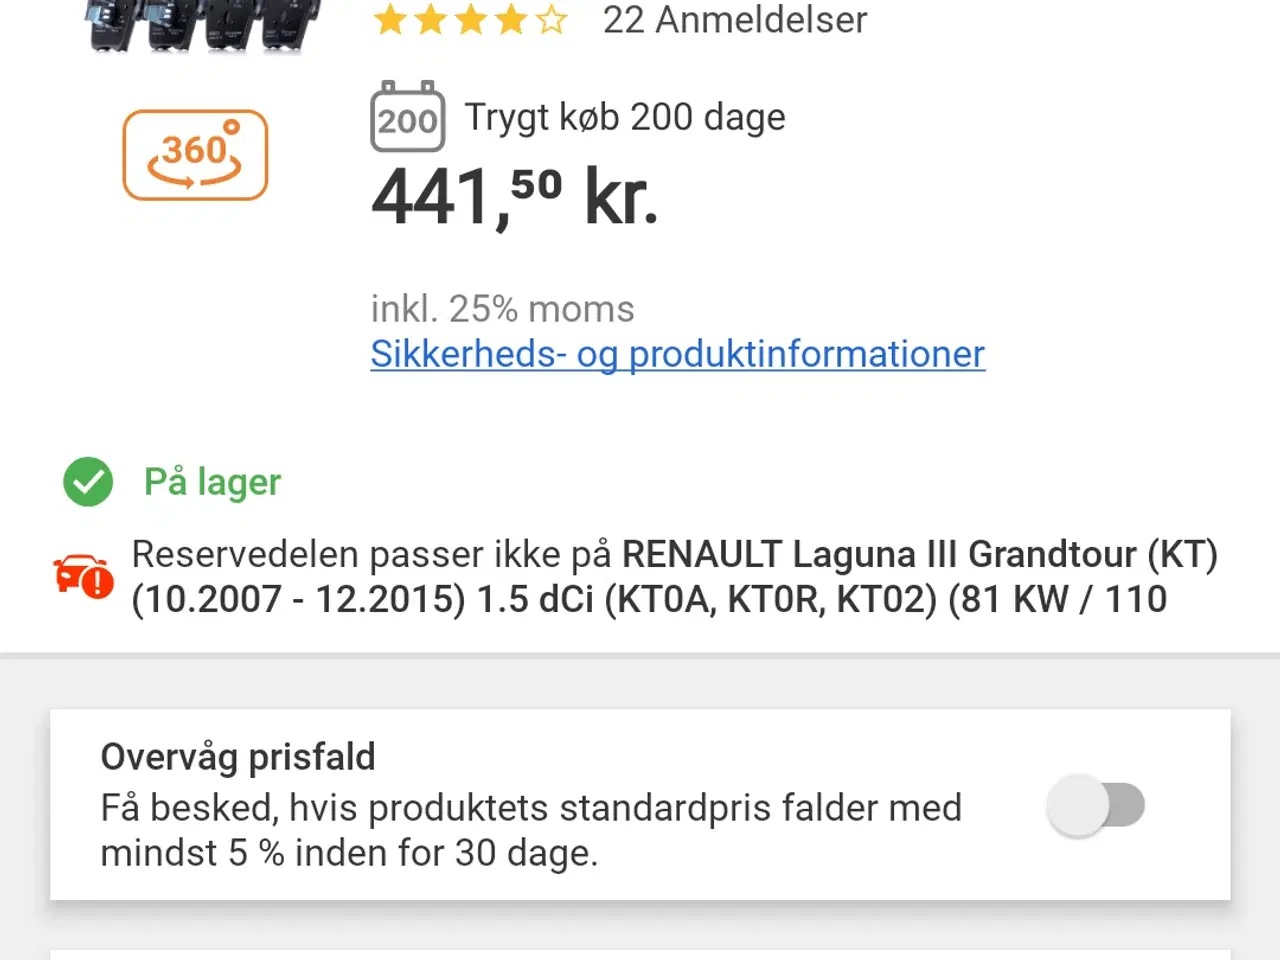The width and height of the screenshot is (1280, 960).
Task: Select the empty fifth rating star
Action: coord(549,20)
